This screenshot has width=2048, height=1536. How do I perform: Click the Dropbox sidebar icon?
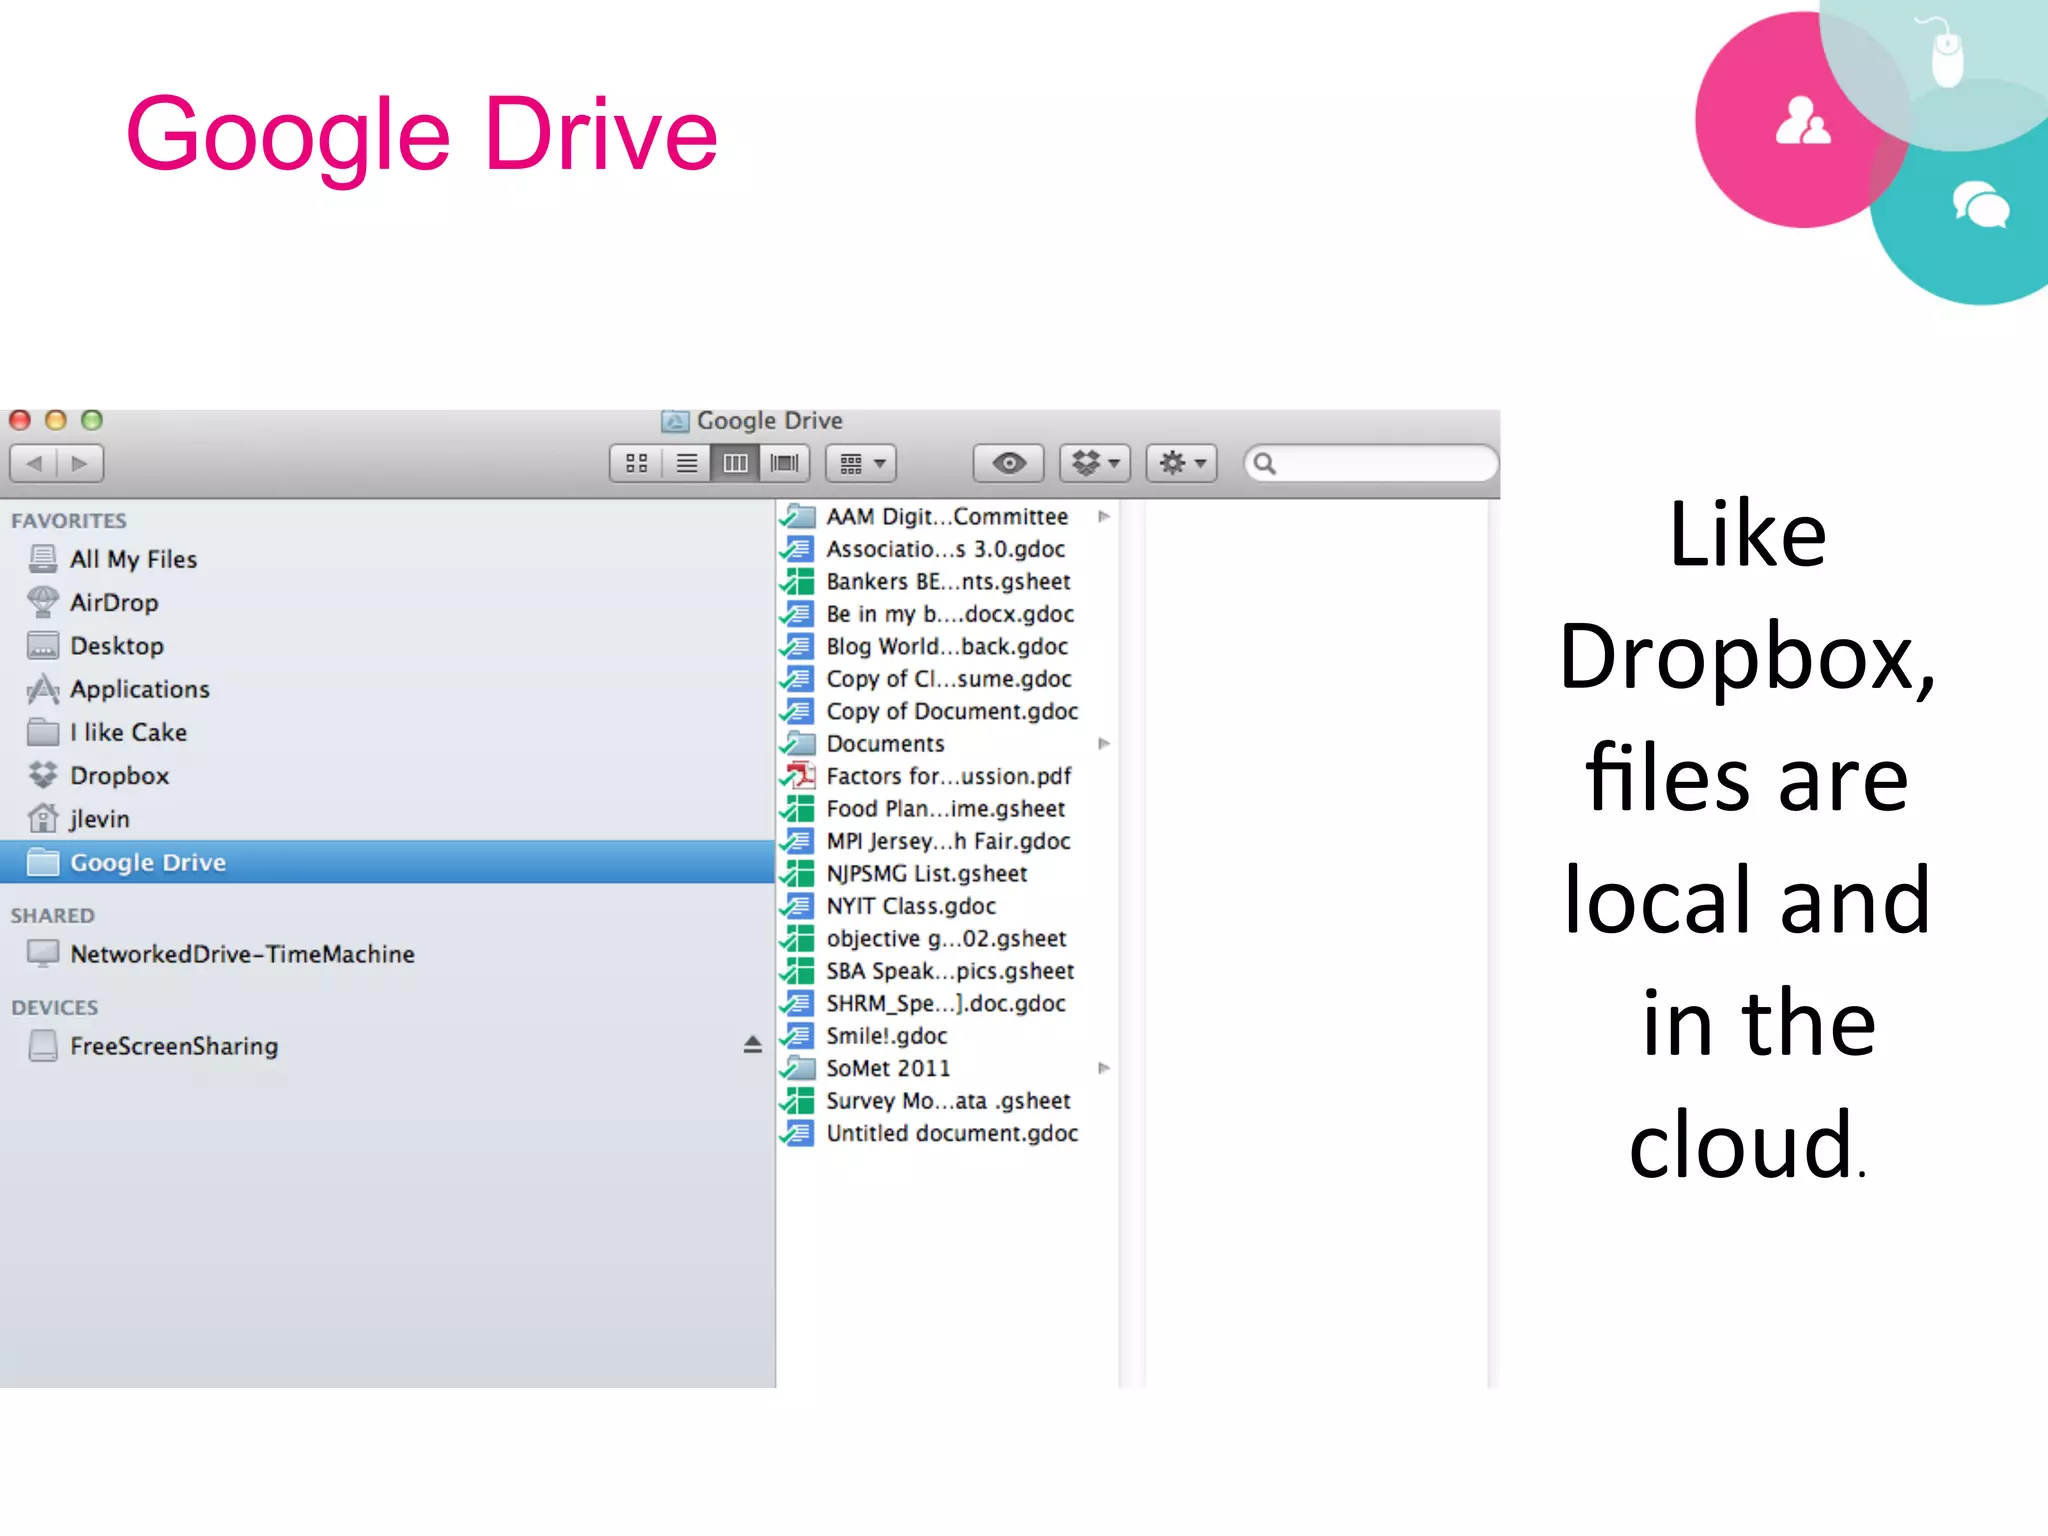click(x=43, y=775)
